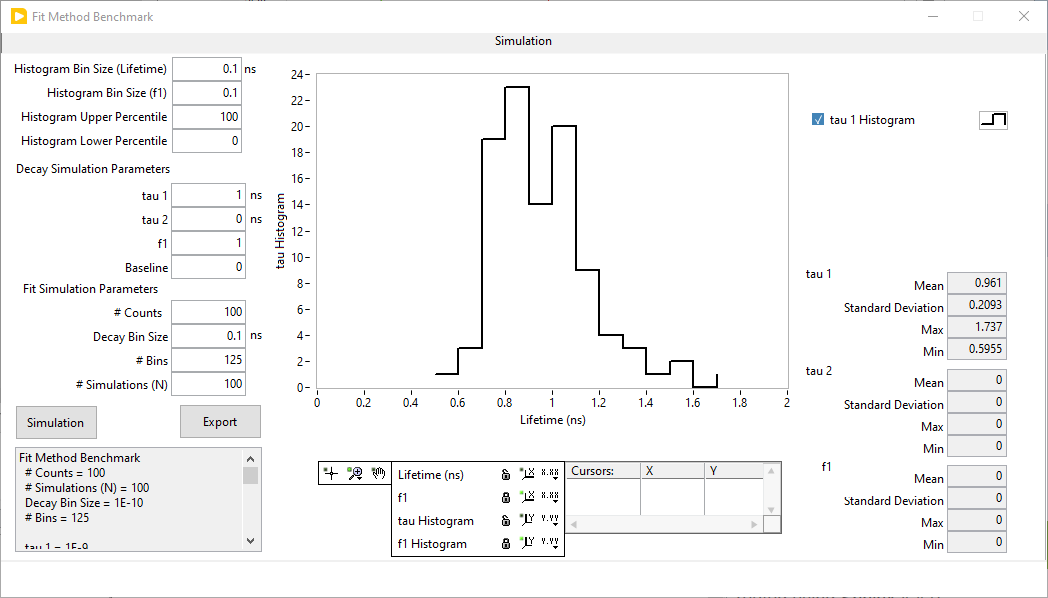Toggle autoscale lock for Lifetime (ns) axis

tap(506, 474)
